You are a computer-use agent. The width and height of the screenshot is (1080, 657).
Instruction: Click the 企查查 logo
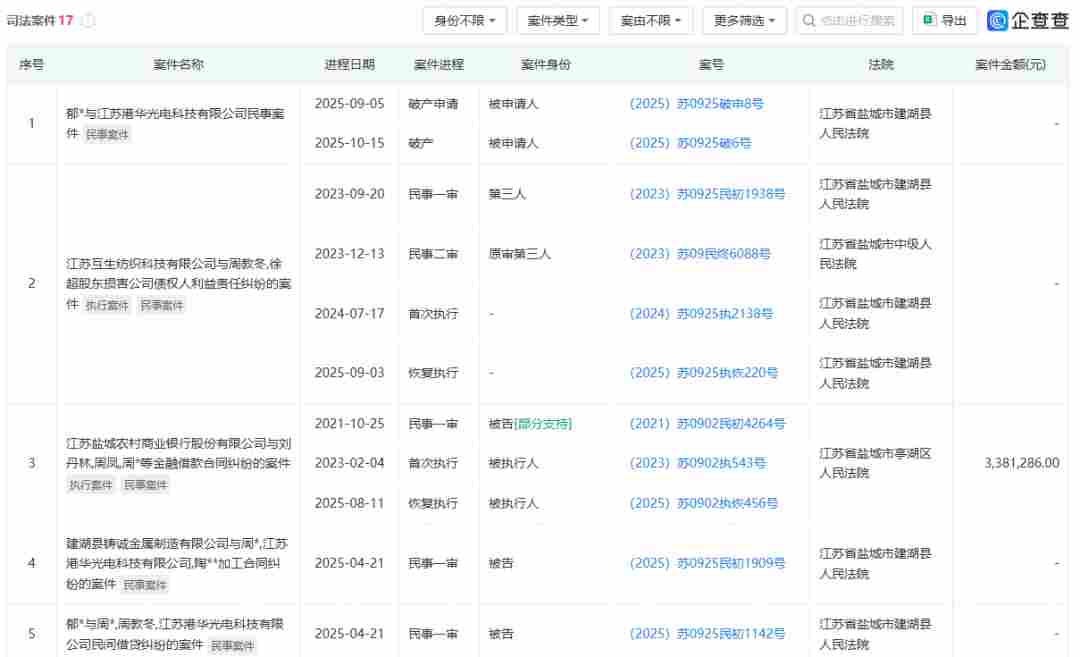click(x=1028, y=20)
